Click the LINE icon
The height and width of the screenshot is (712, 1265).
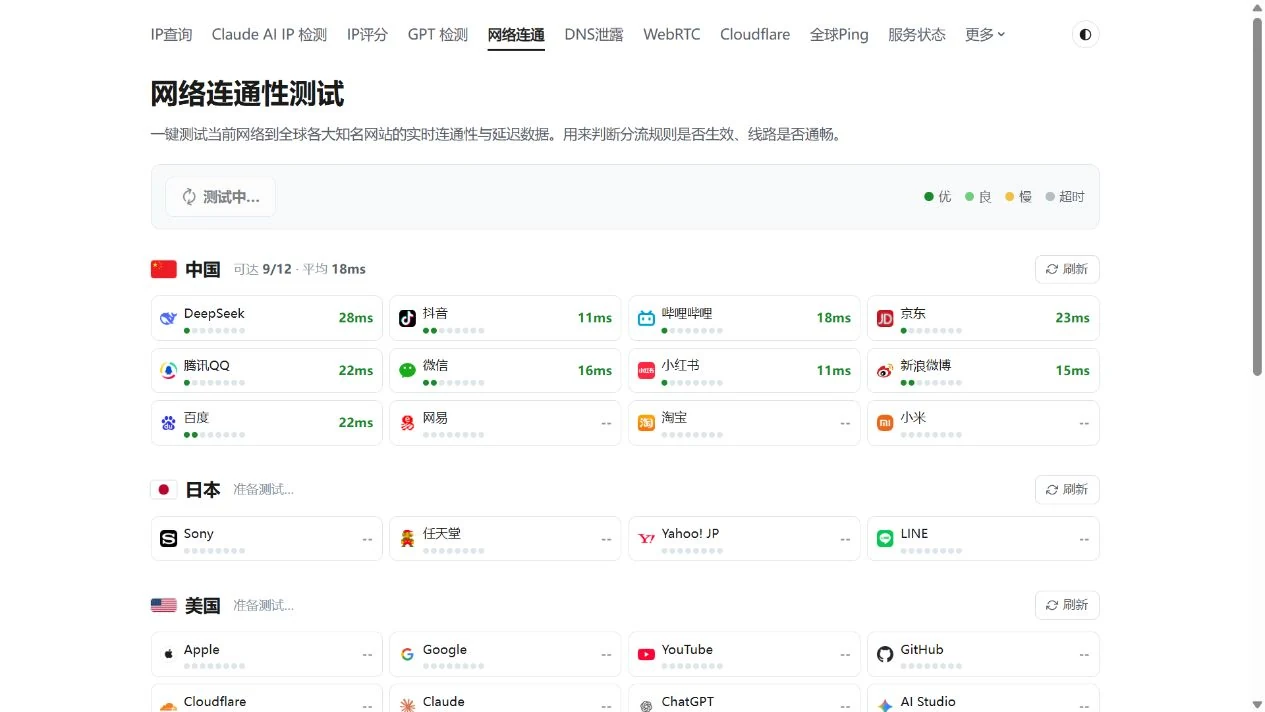(x=885, y=538)
